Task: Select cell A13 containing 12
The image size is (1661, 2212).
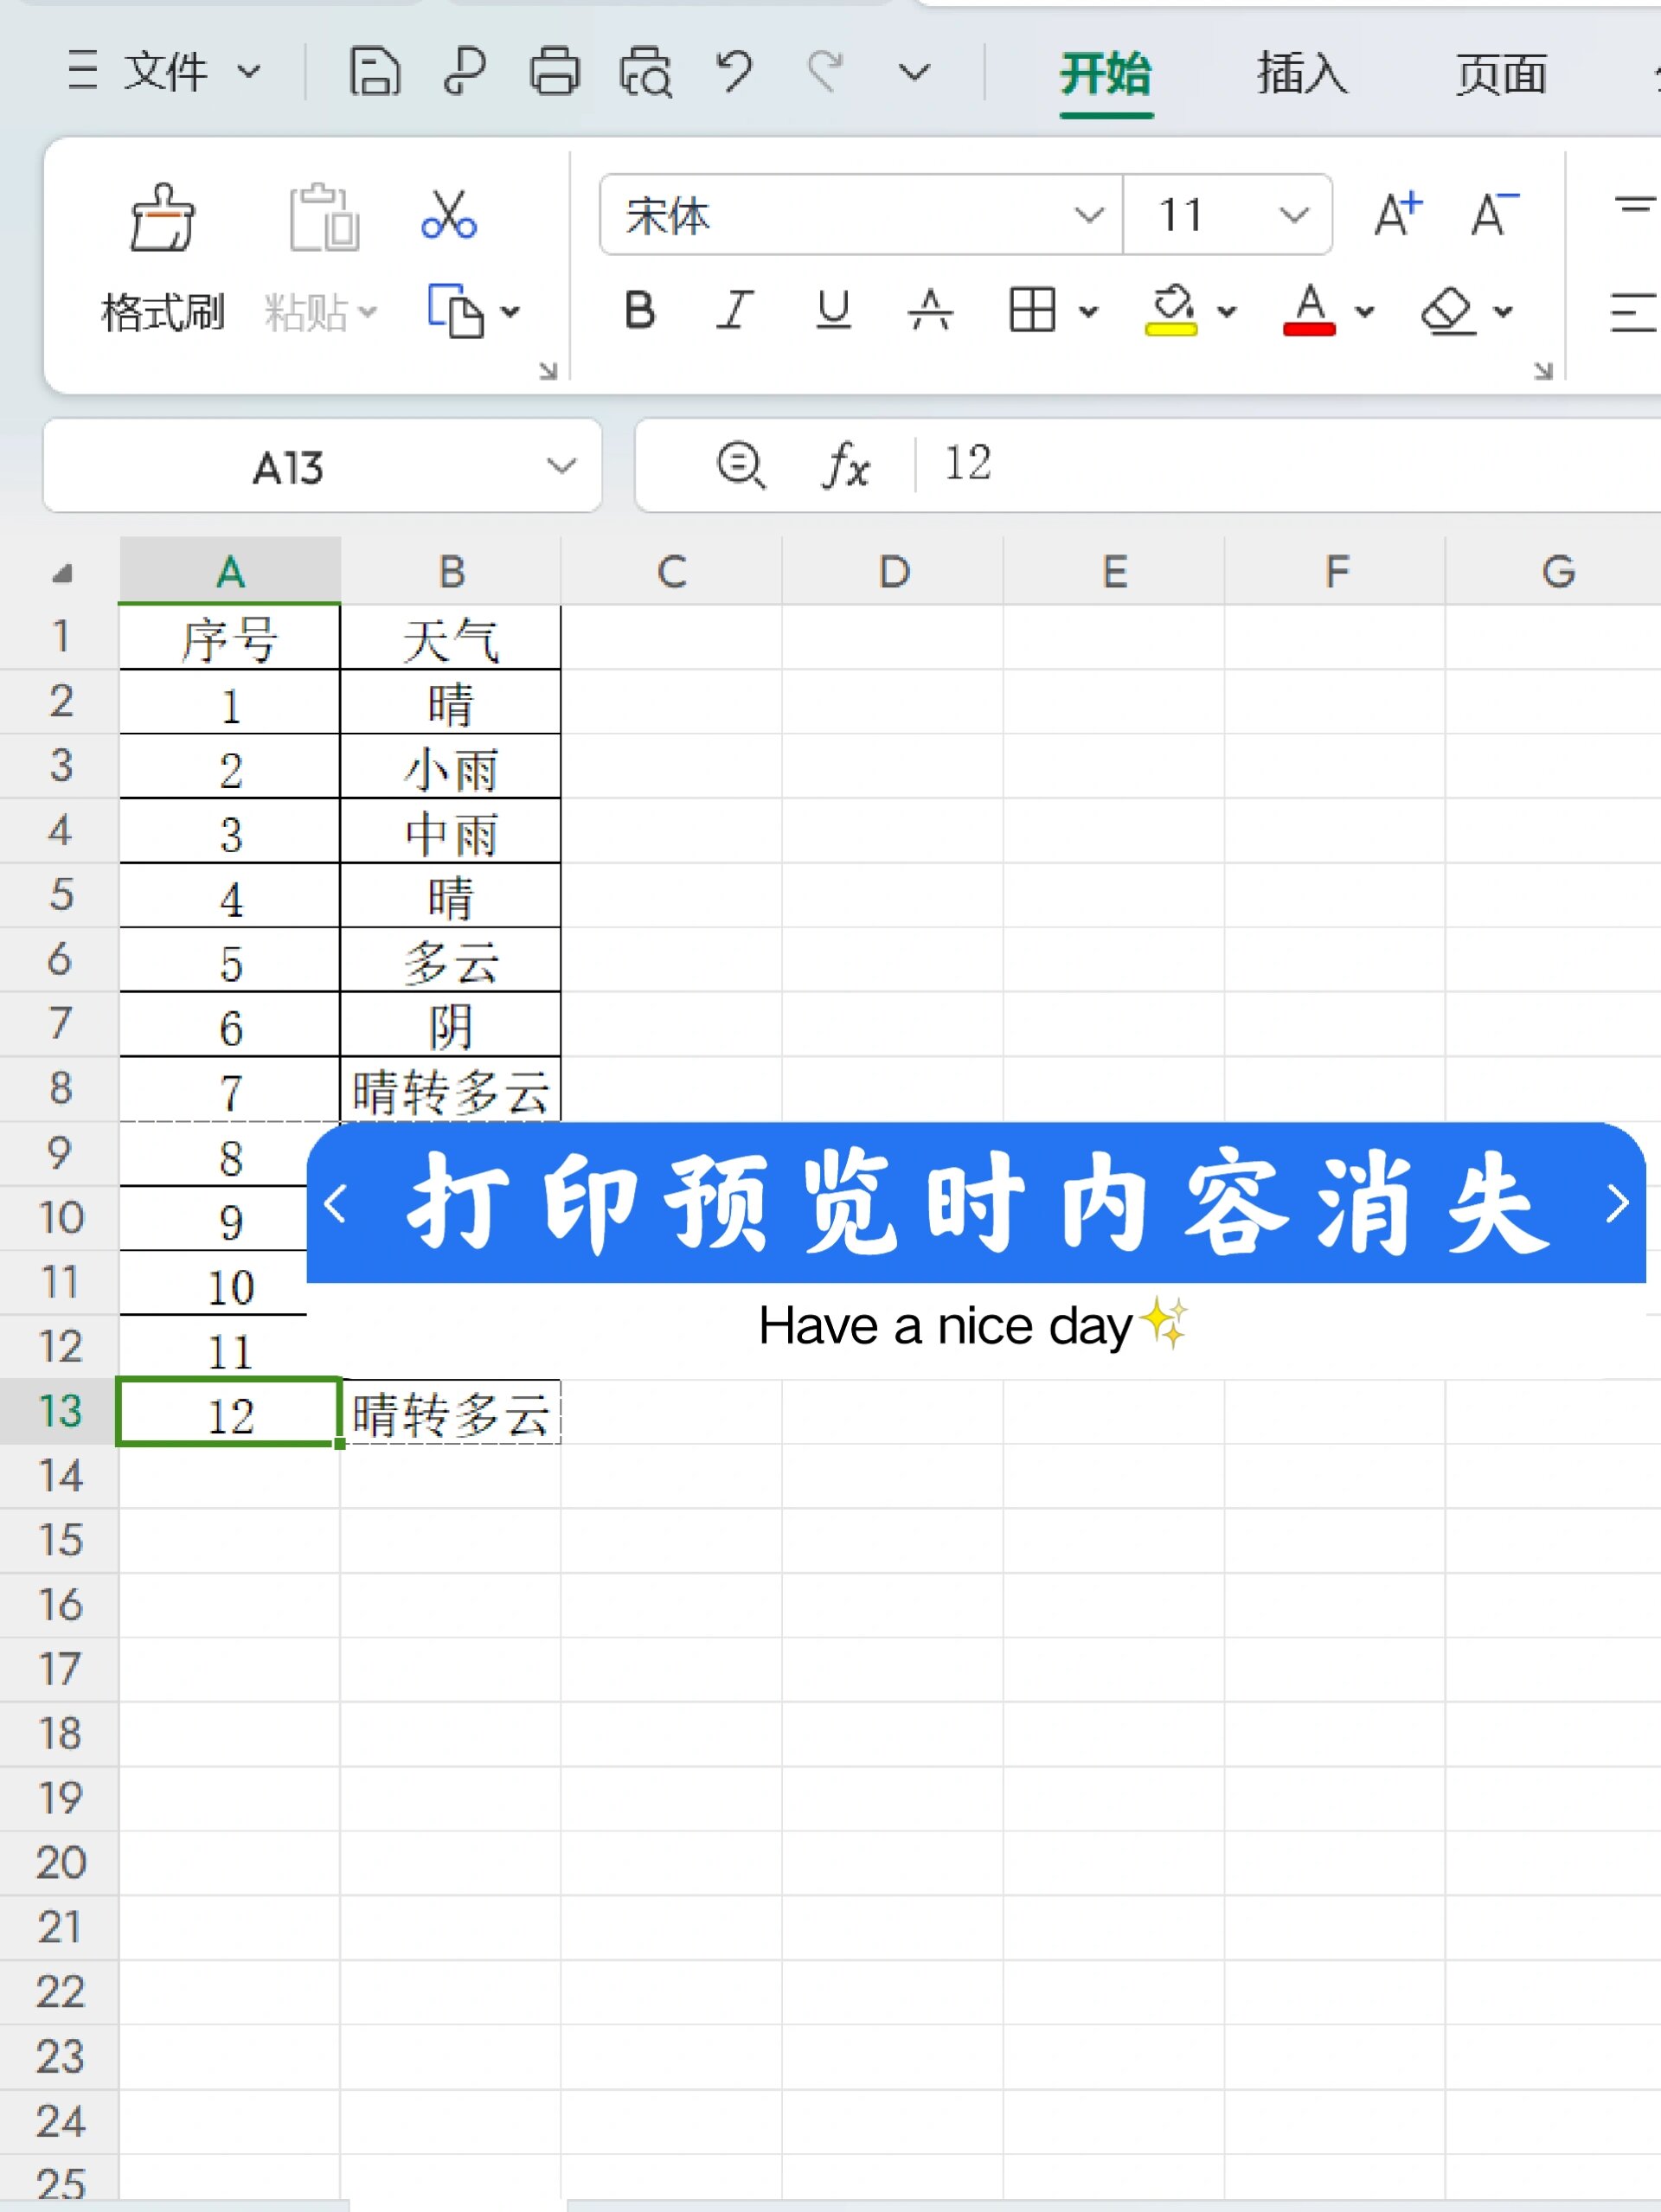Action: coord(230,1412)
